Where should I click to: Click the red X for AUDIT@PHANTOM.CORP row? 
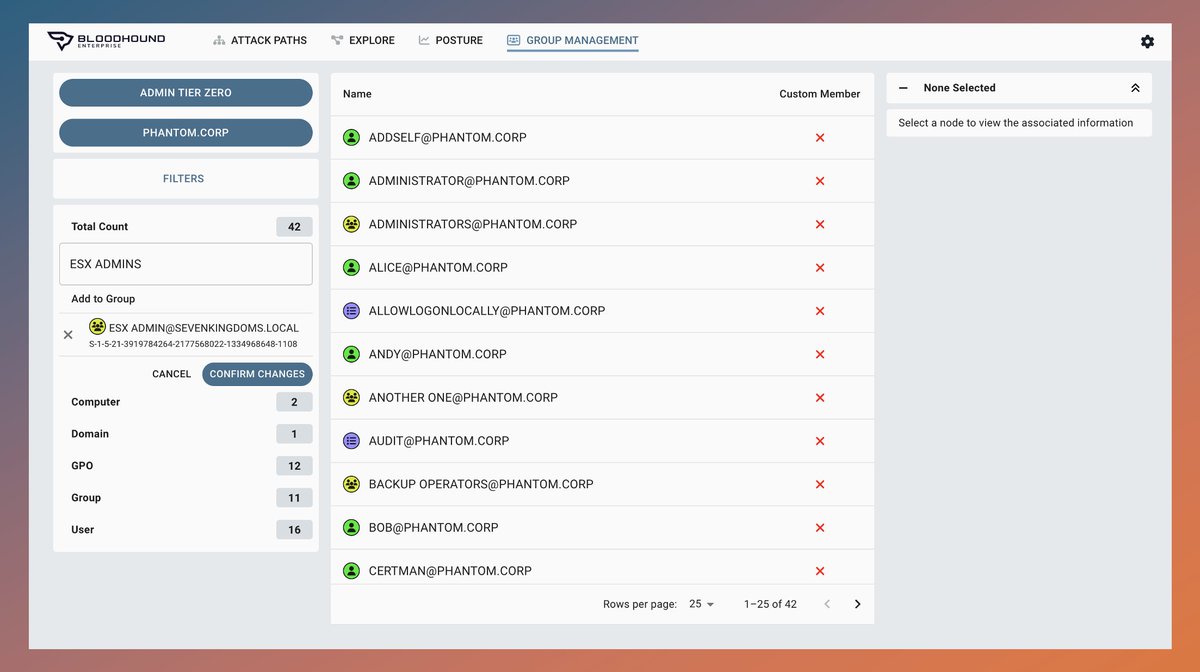[x=820, y=441]
